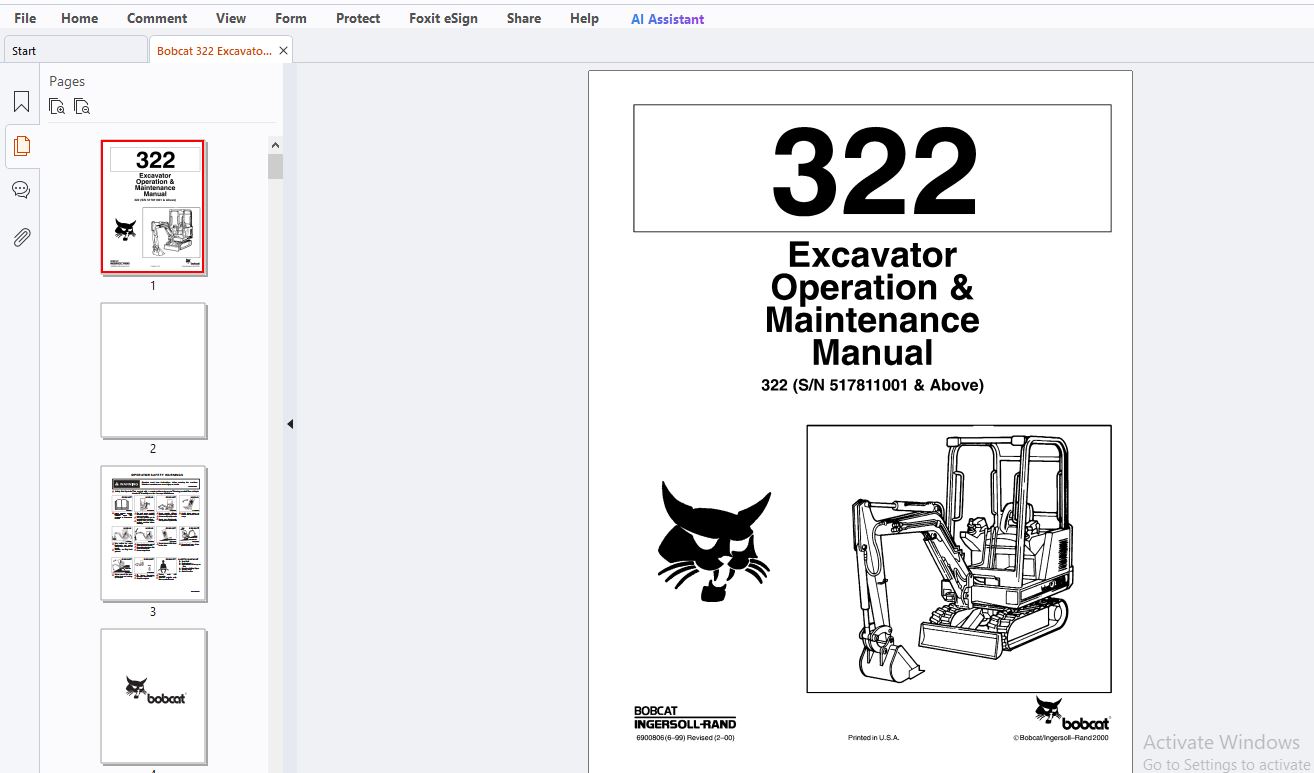This screenshot has width=1314, height=773.
Task: Click the page number 3 label
Action: click(153, 612)
